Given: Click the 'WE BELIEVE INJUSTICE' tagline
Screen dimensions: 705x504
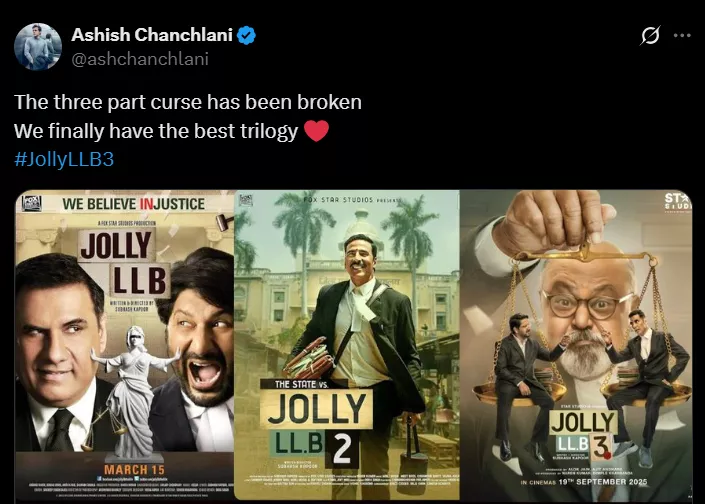Looking at the screenshot, I should (134, 204).
